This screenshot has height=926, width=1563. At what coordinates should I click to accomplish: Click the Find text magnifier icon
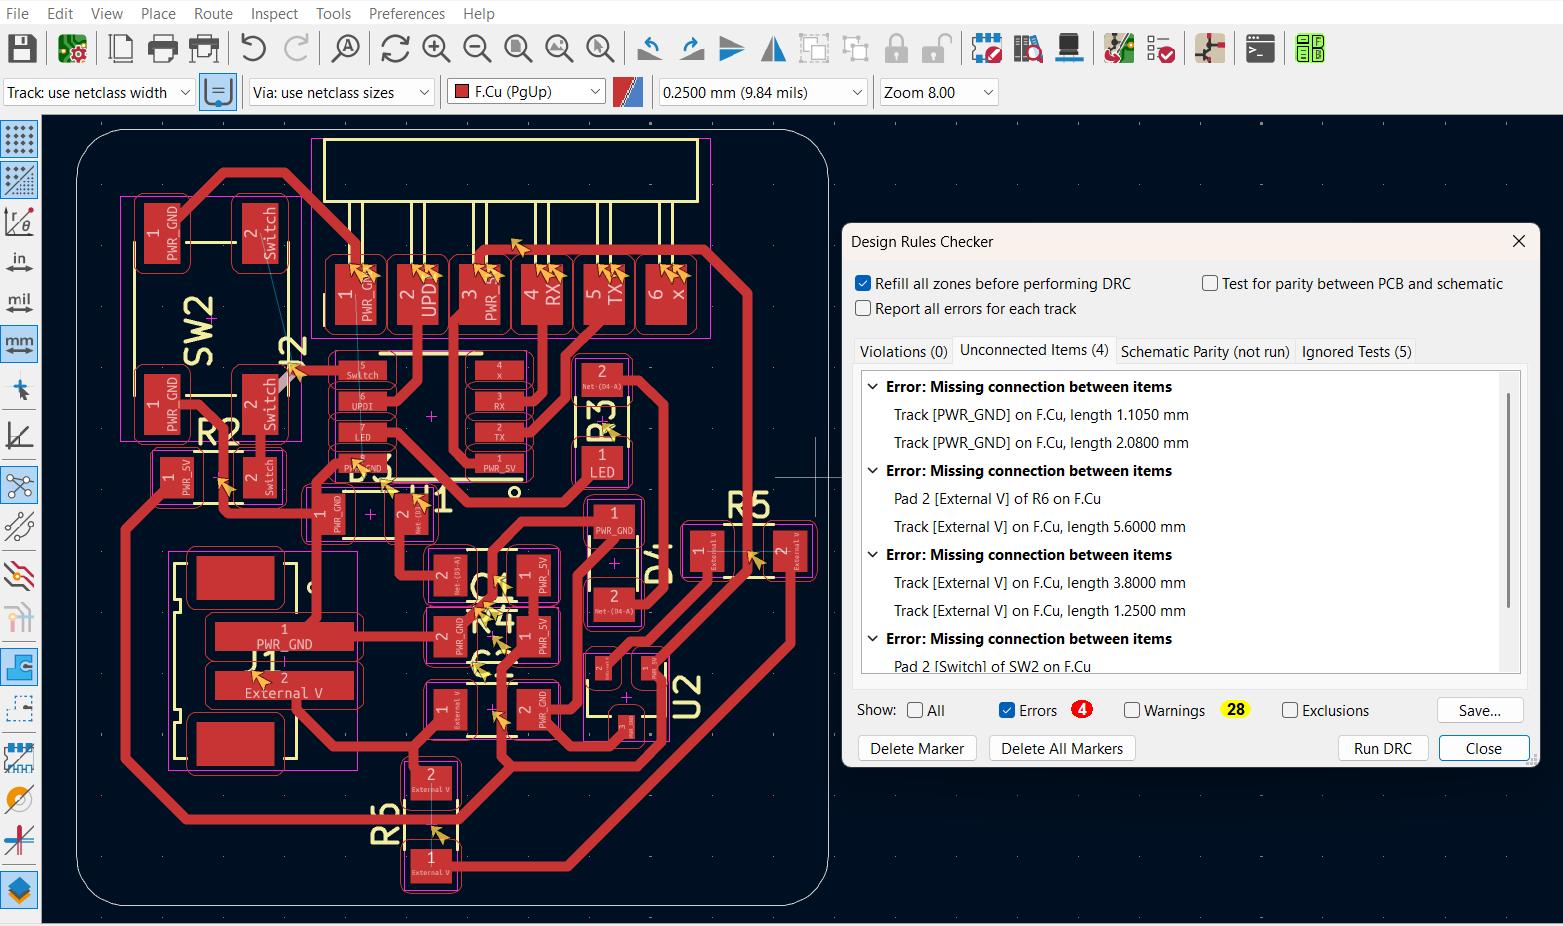point(346,48)
